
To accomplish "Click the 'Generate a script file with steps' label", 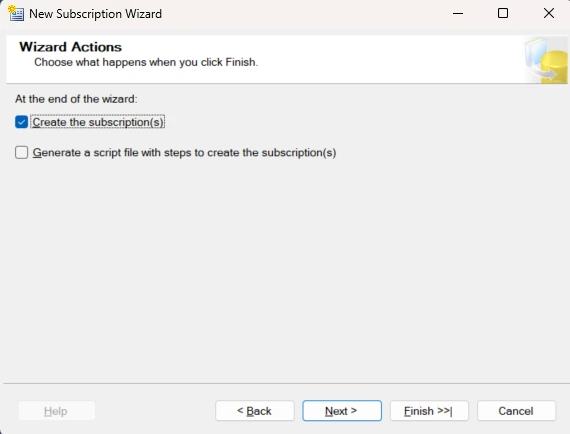I will tap(184, 153).
